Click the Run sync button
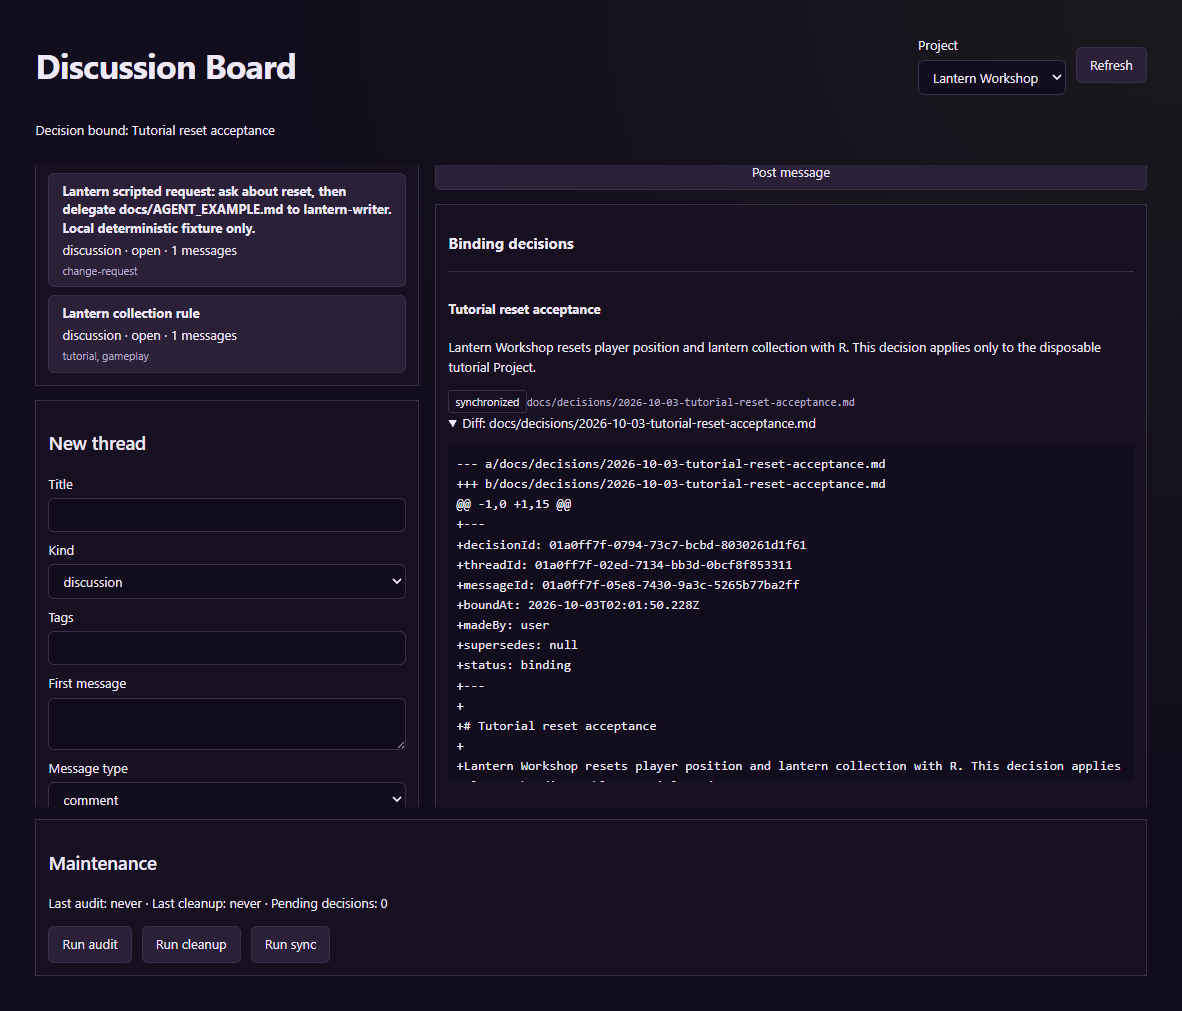 click(290, 945)
